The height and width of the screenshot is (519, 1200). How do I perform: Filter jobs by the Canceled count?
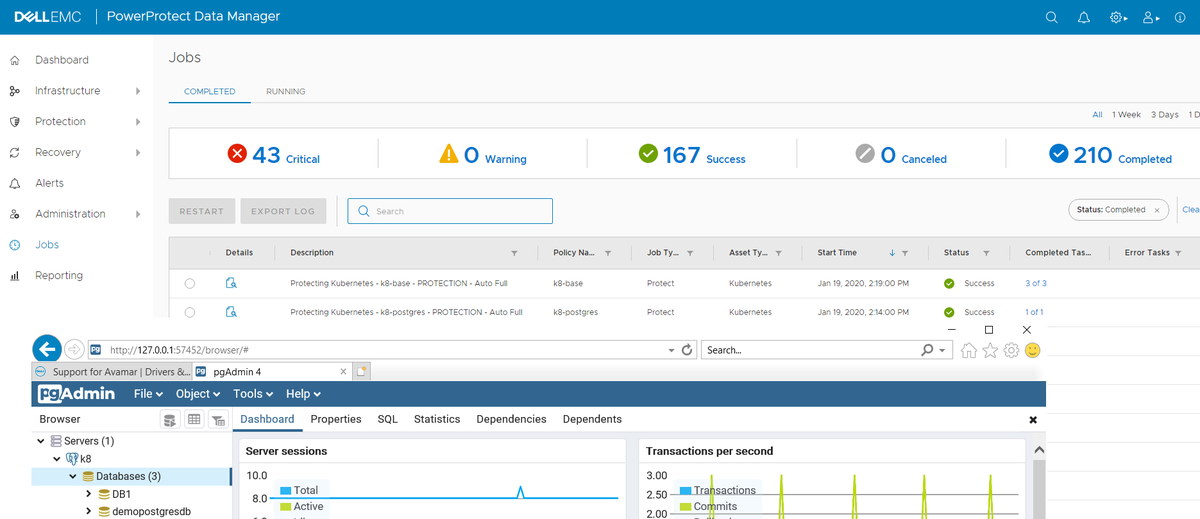901,155
